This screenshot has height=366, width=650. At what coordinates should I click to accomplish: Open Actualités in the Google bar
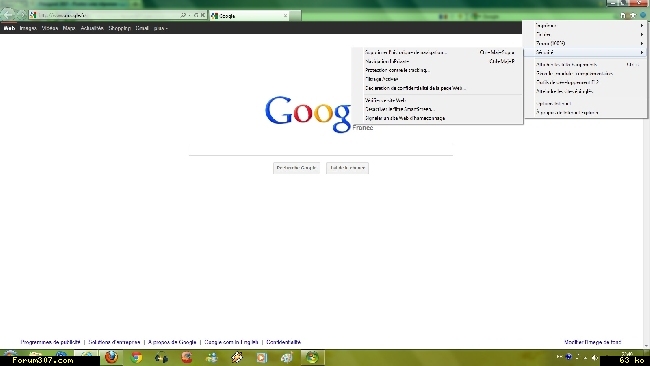click(x=92, y=28)
